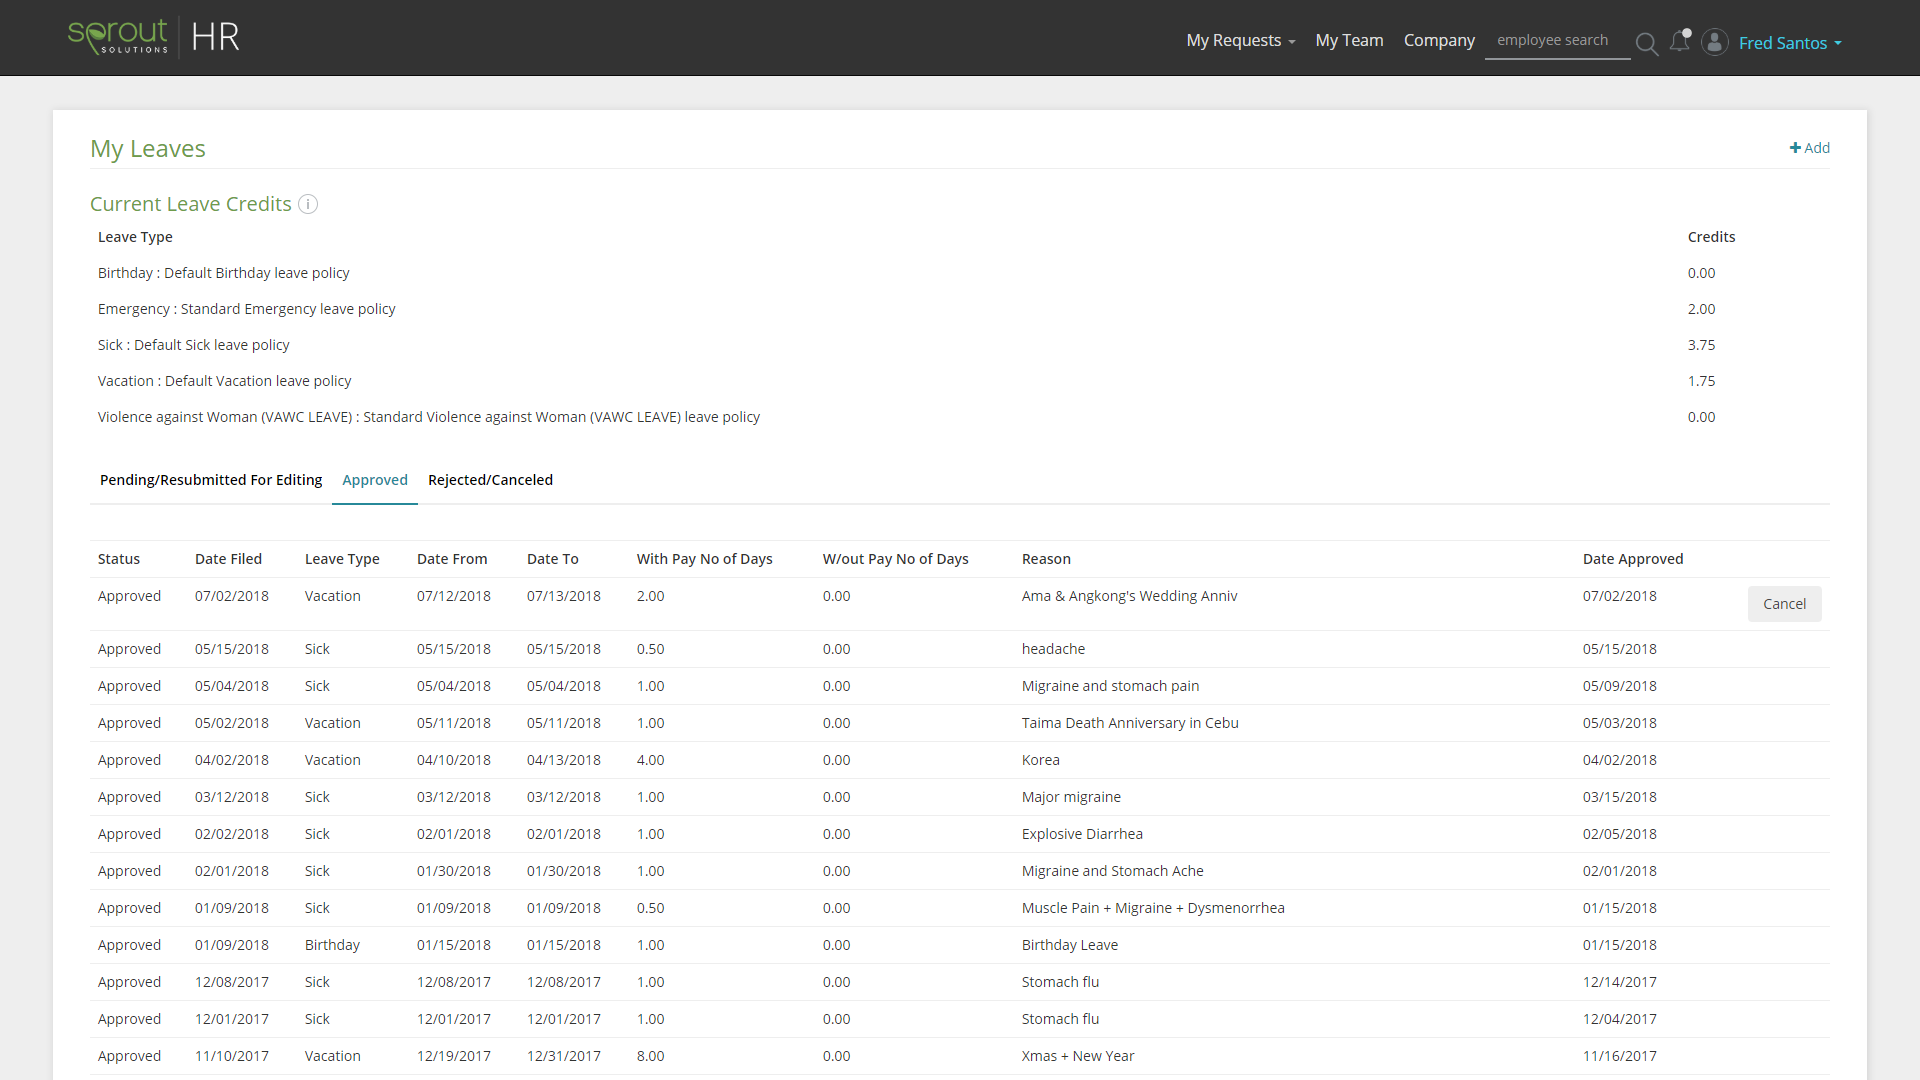Click the search magnifying glass icon
The width and height of the screenshot is (1920, 1080).
tap(1646, 44)
